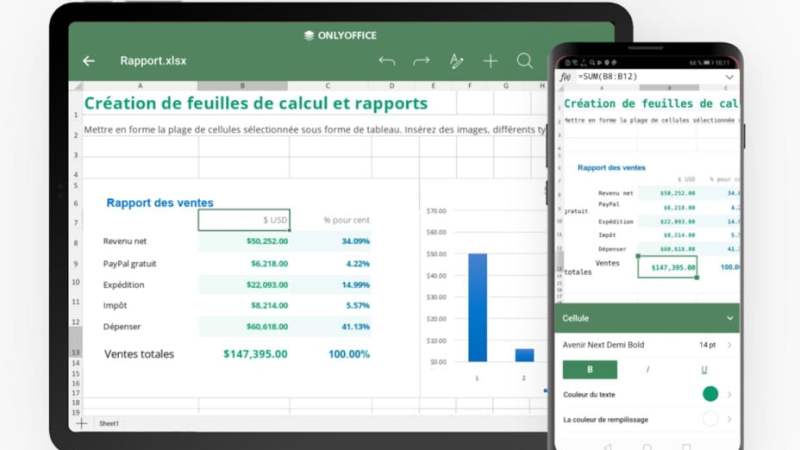This screenshot has width=800, height=450.
Task: Click the $147,395.00 total cell on the tablet
Action: pos(255,354)
